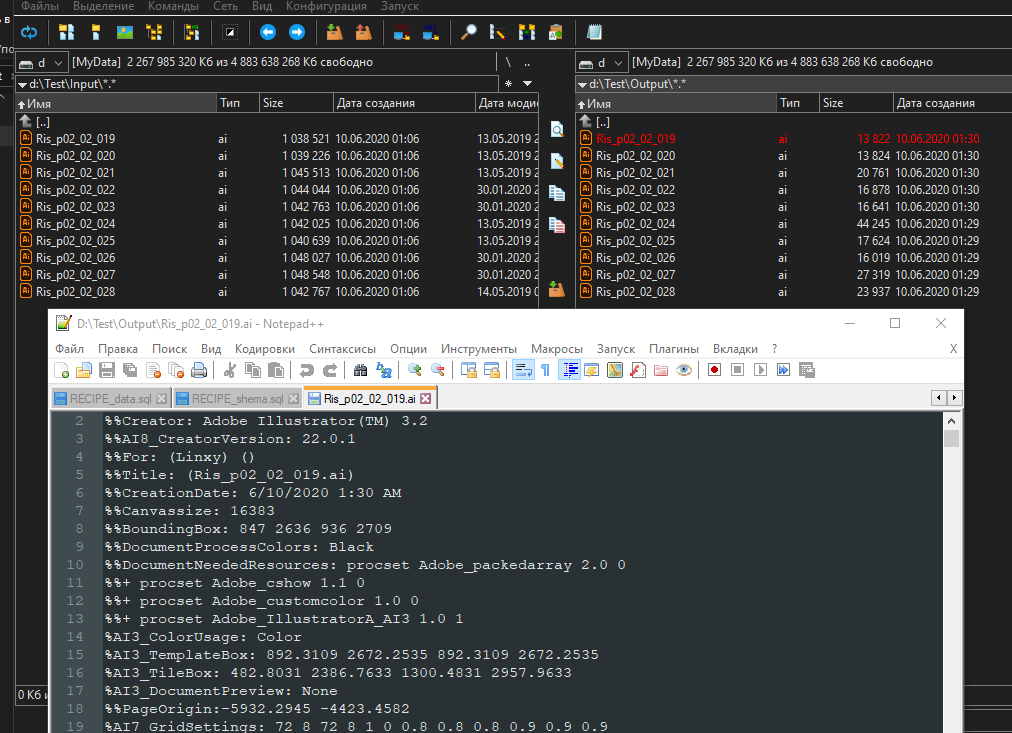Toggle the eye monitoring icon in Notepad++
The width and height of the screenshot is (1012, 733).
(684, 370)
